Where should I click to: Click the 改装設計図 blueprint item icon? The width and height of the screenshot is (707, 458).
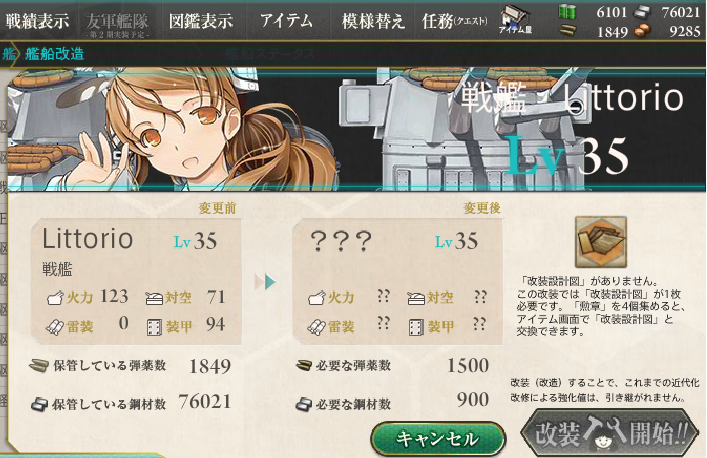click(x=601, y=242)
